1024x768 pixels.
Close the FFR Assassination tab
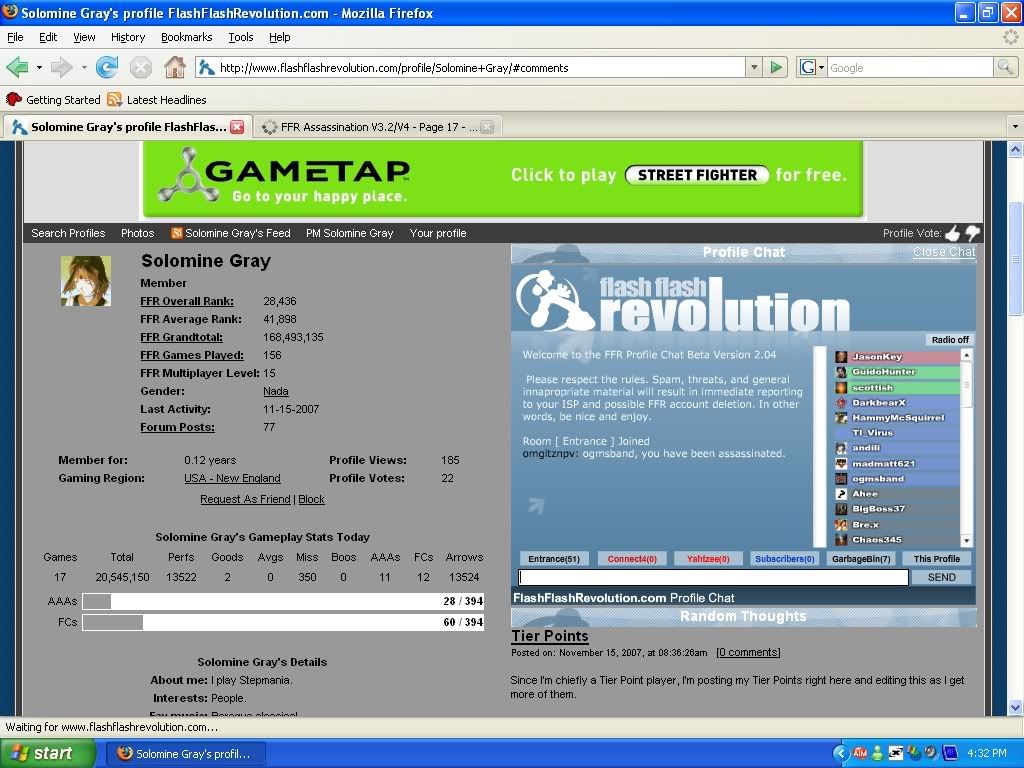pos(486,127)
